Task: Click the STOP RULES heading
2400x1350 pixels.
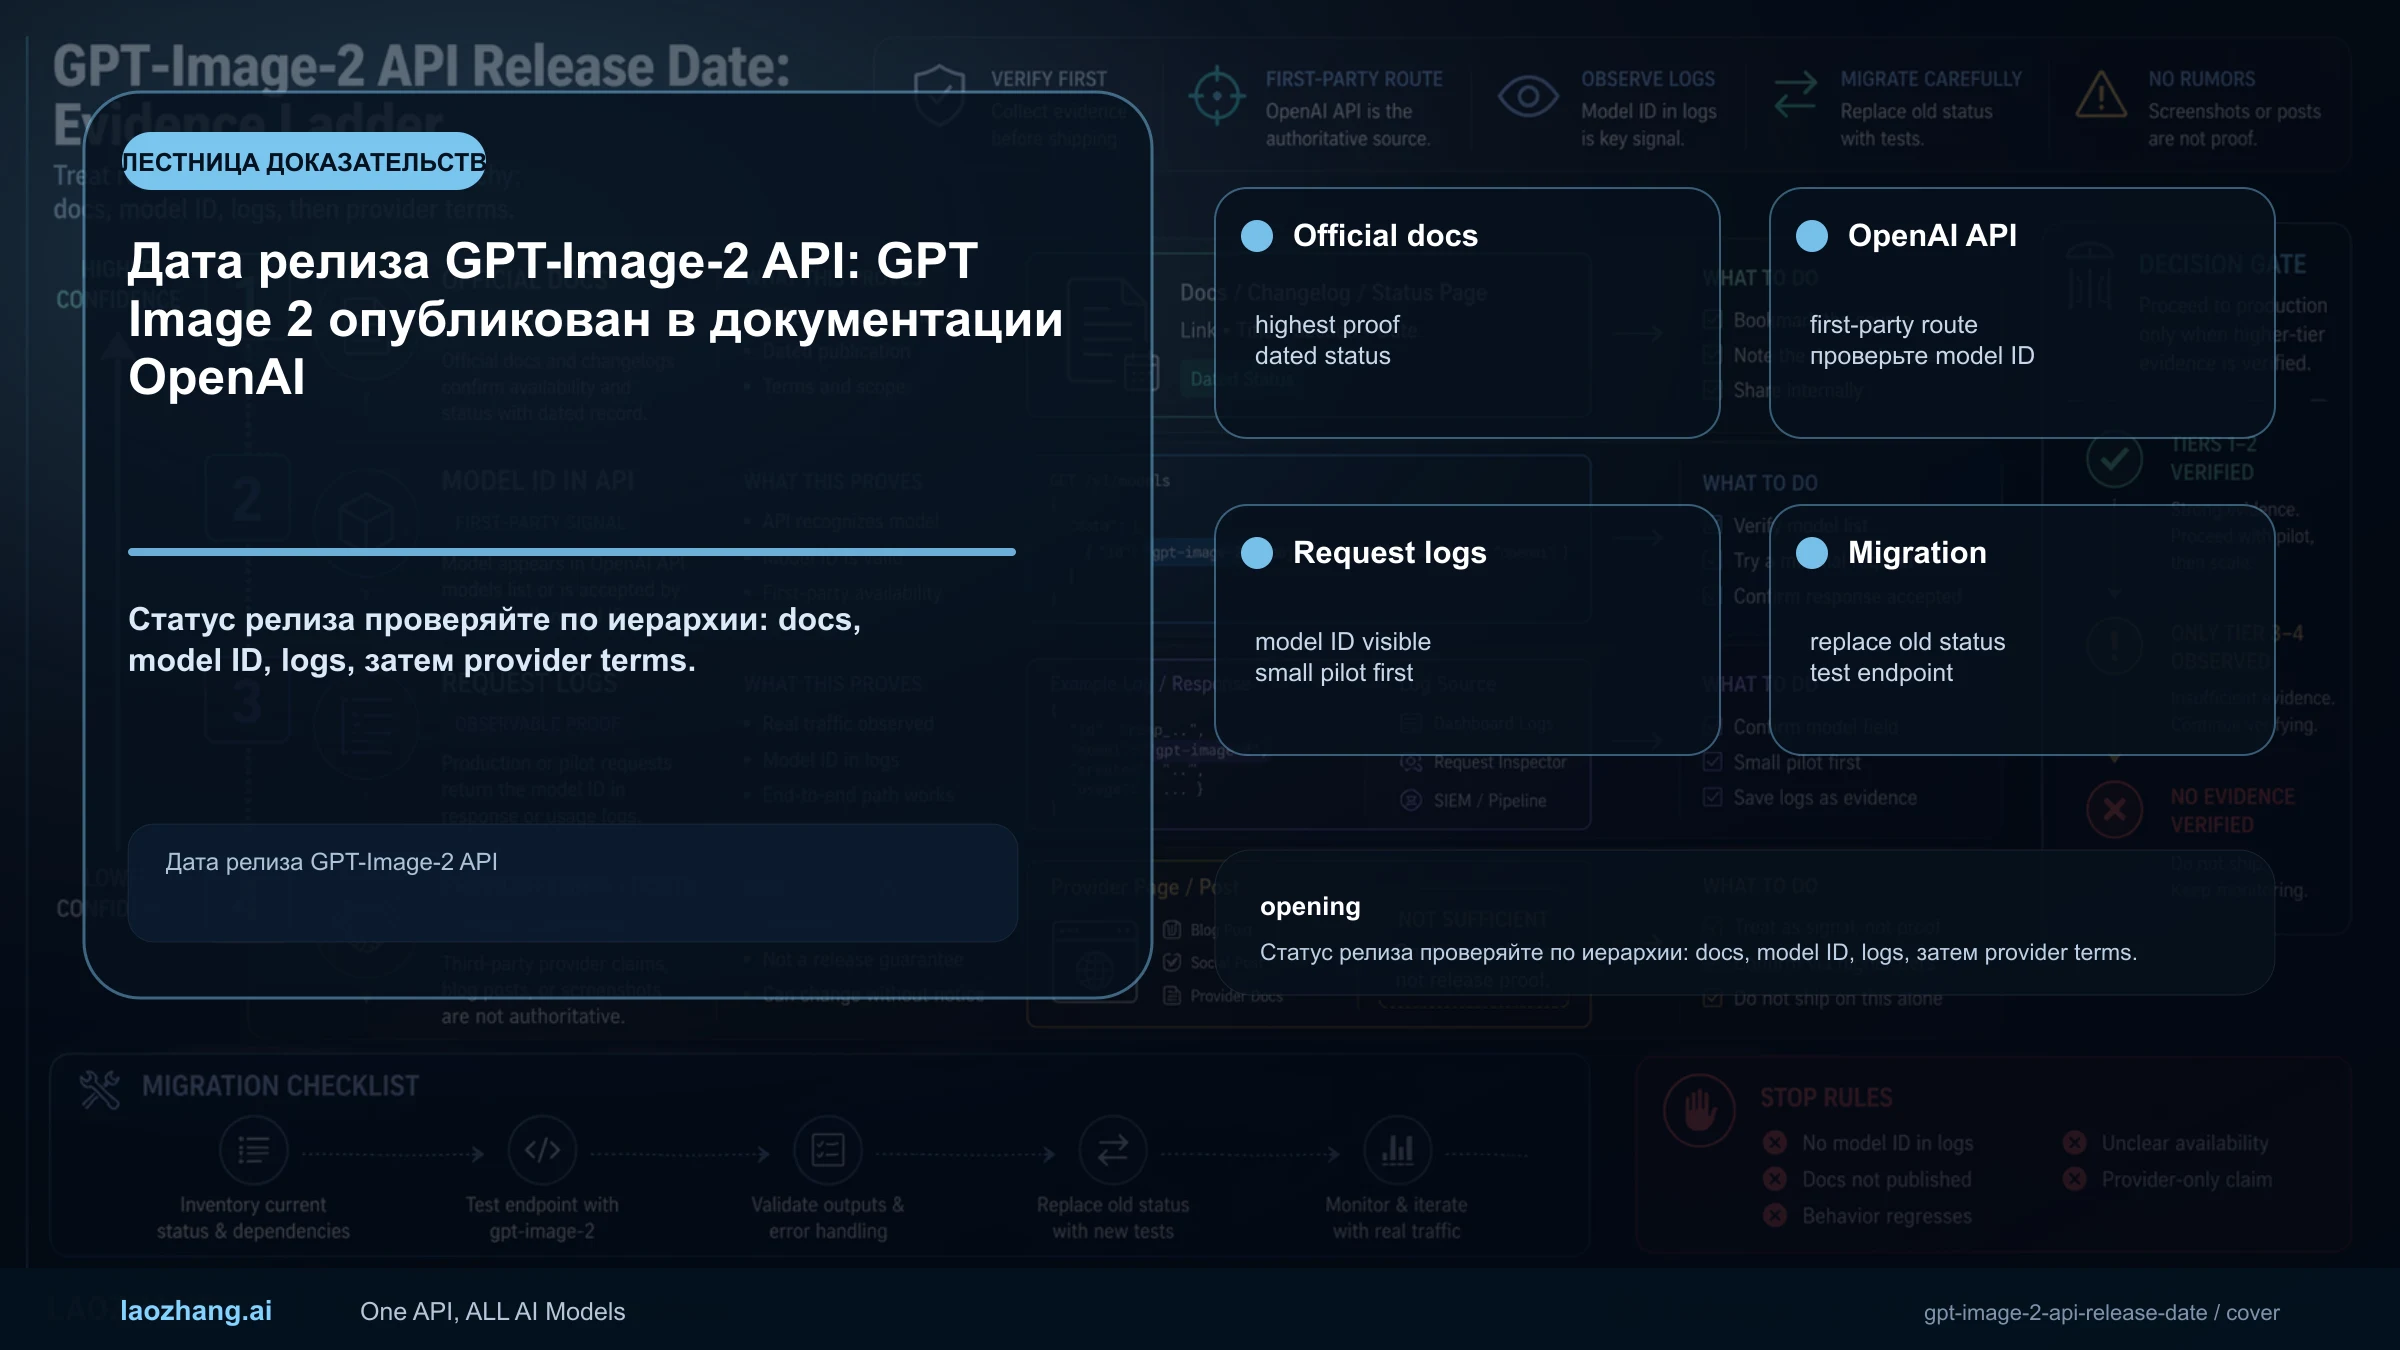Action: (x=1826, y=1098)
